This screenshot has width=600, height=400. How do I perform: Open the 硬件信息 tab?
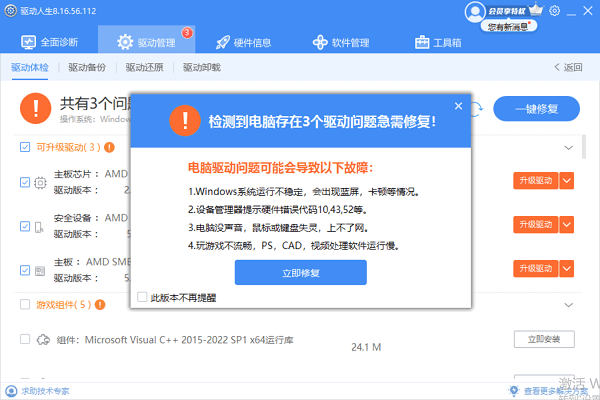pyautogui.click(x=243, y=42)
